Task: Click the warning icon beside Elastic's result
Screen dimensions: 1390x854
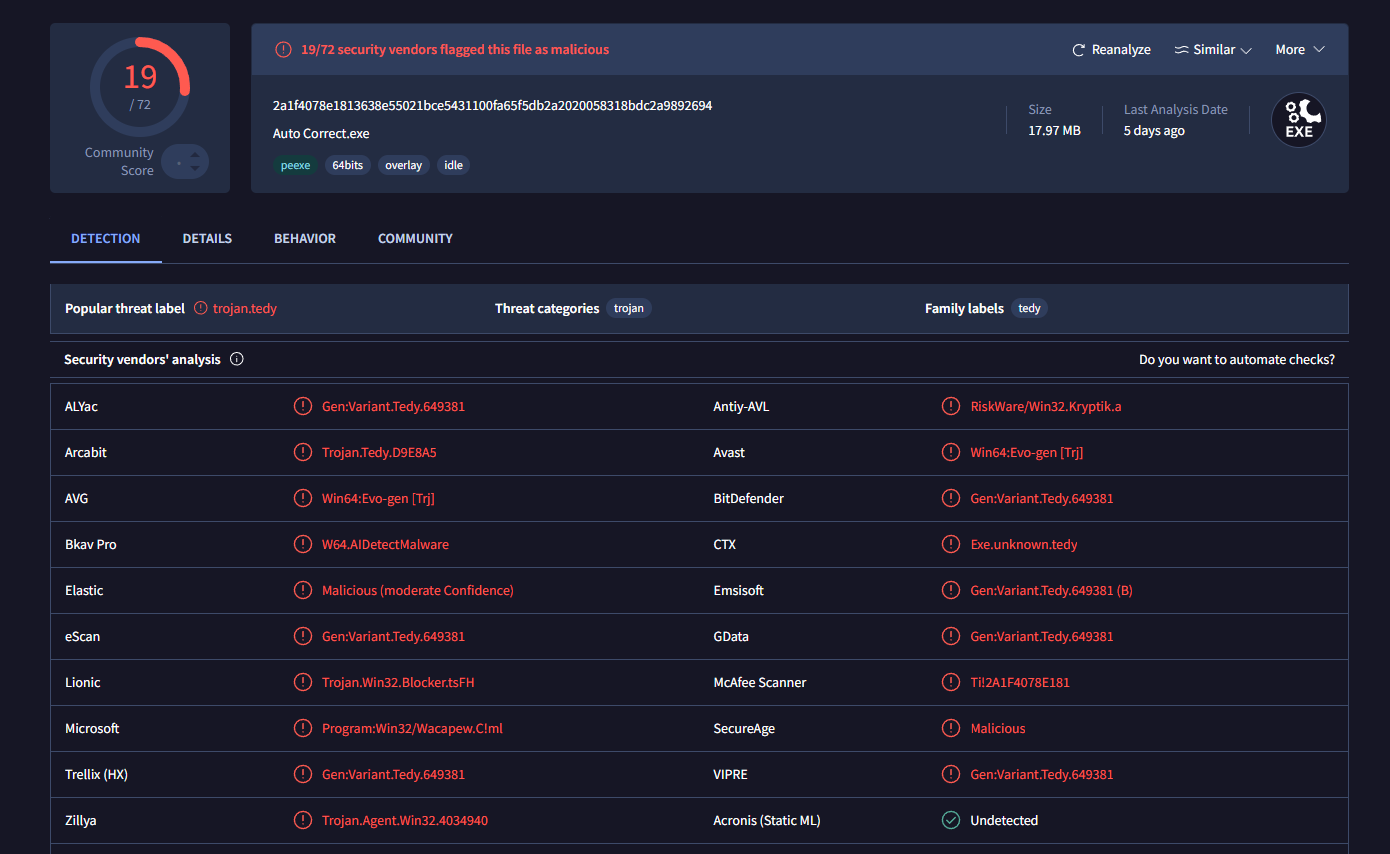Action: click(302, 590)
